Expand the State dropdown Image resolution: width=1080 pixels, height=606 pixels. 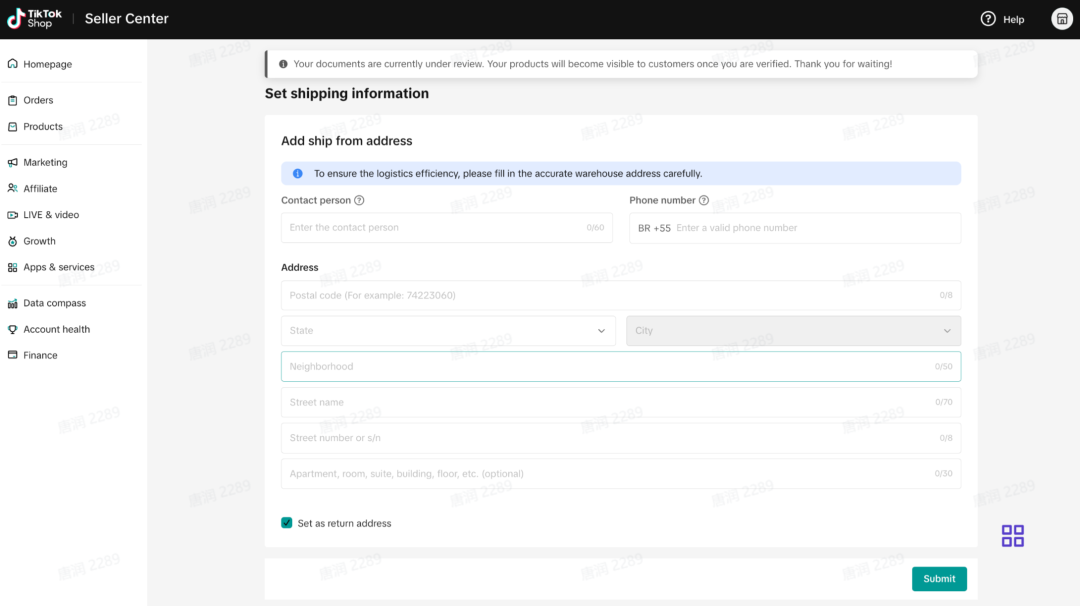click(x=448, y=331)
